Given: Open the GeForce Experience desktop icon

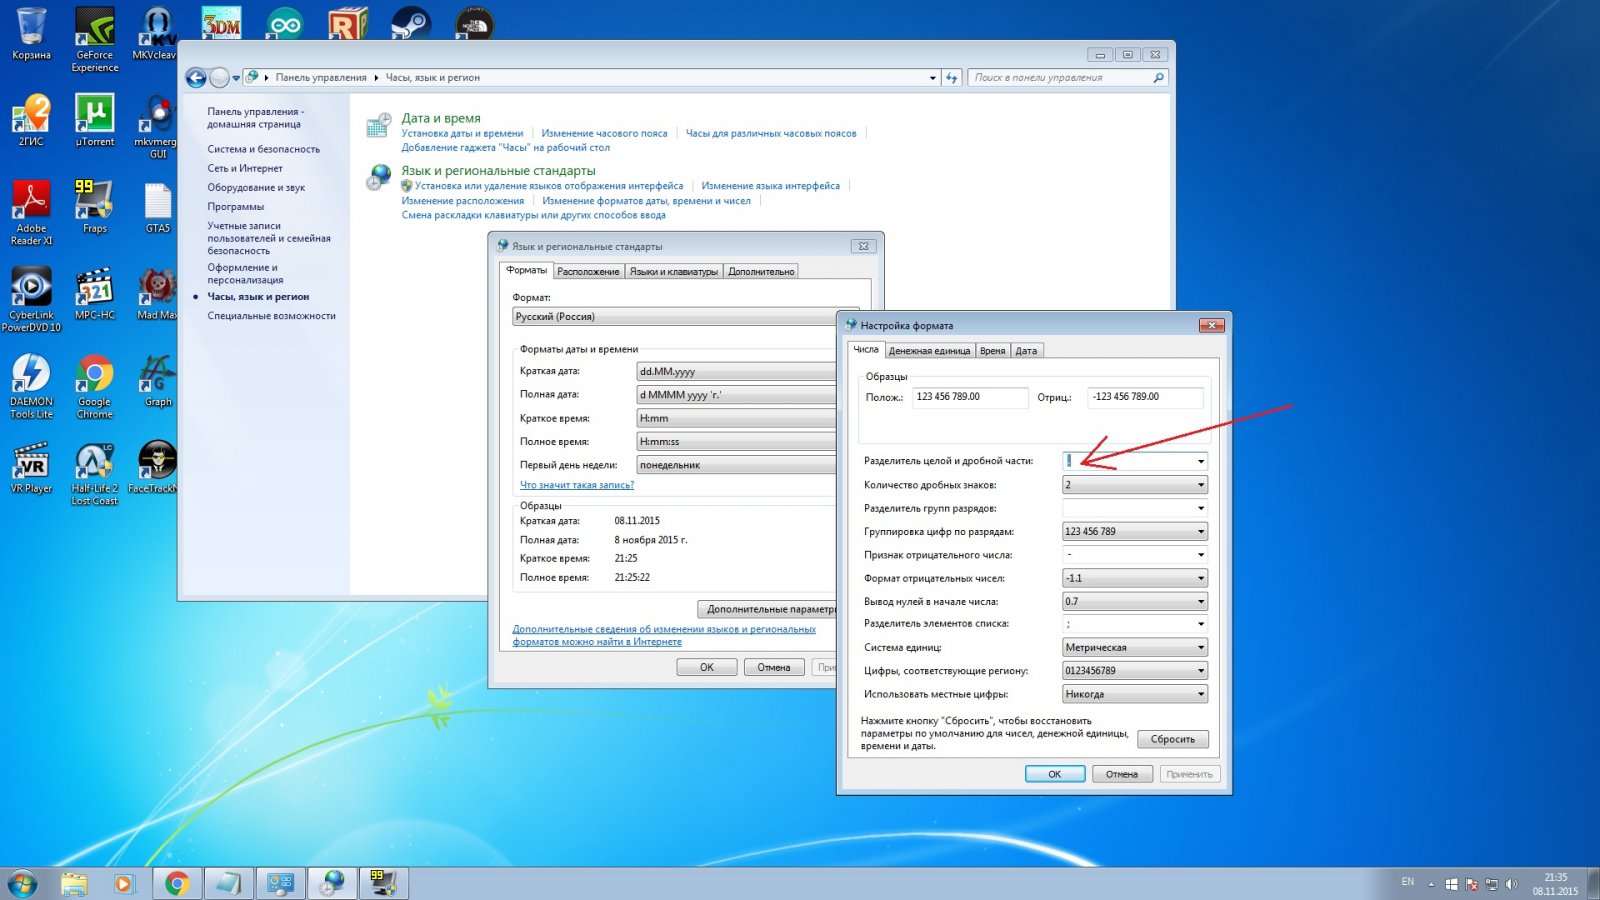Looking at the screenshot, I should [95, 39].
